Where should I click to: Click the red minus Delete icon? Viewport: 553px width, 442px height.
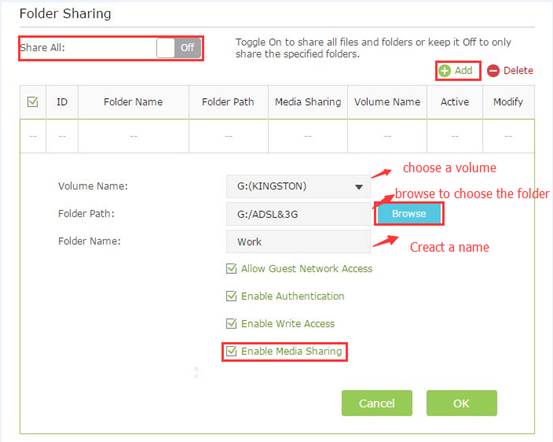493,71
